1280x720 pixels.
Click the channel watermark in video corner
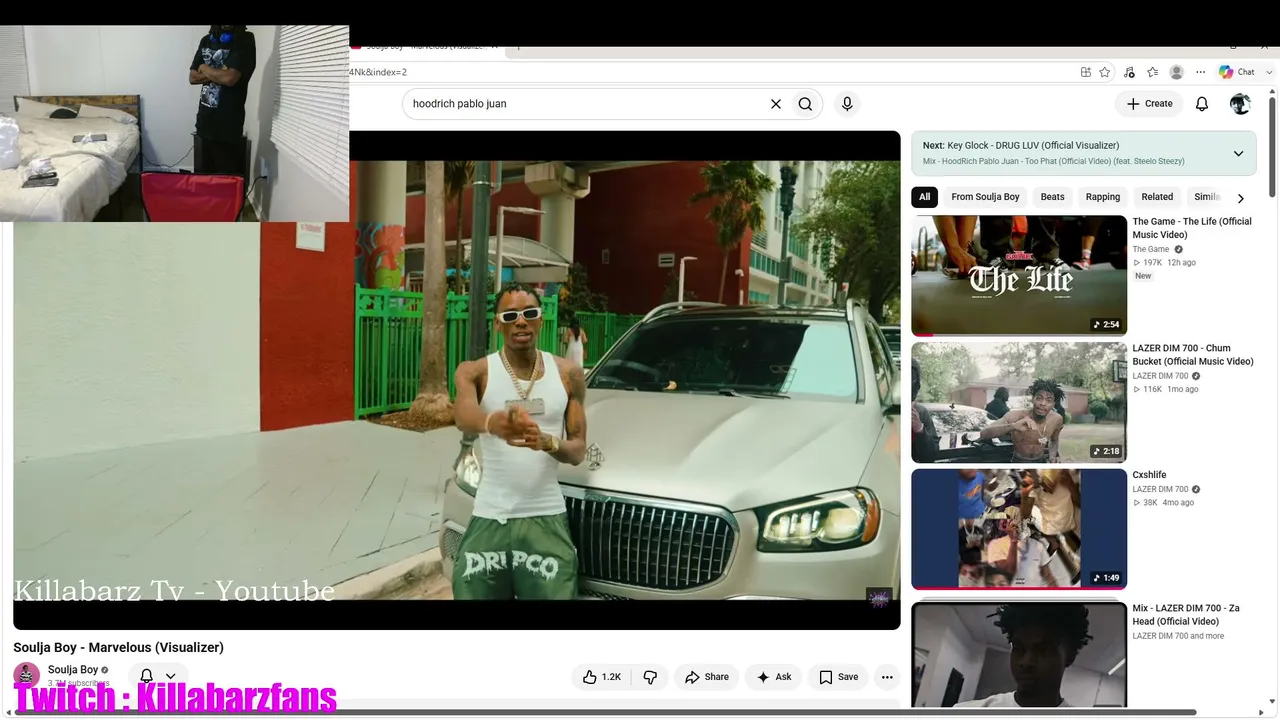point(879,598)
